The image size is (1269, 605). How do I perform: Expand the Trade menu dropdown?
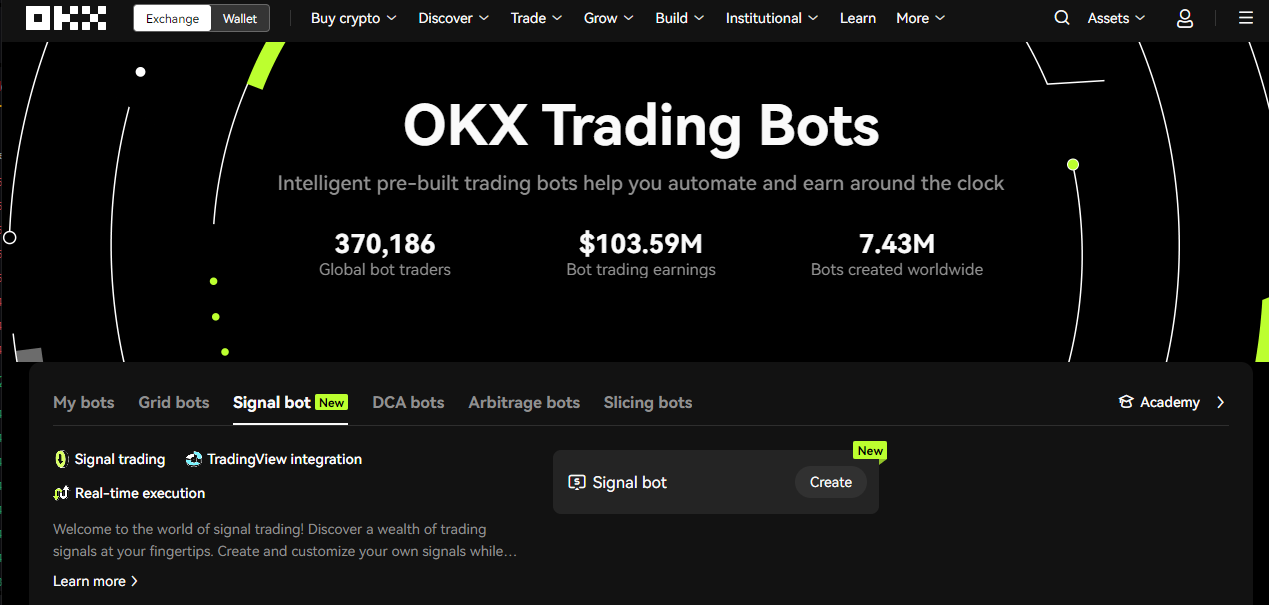click(536, 18)
